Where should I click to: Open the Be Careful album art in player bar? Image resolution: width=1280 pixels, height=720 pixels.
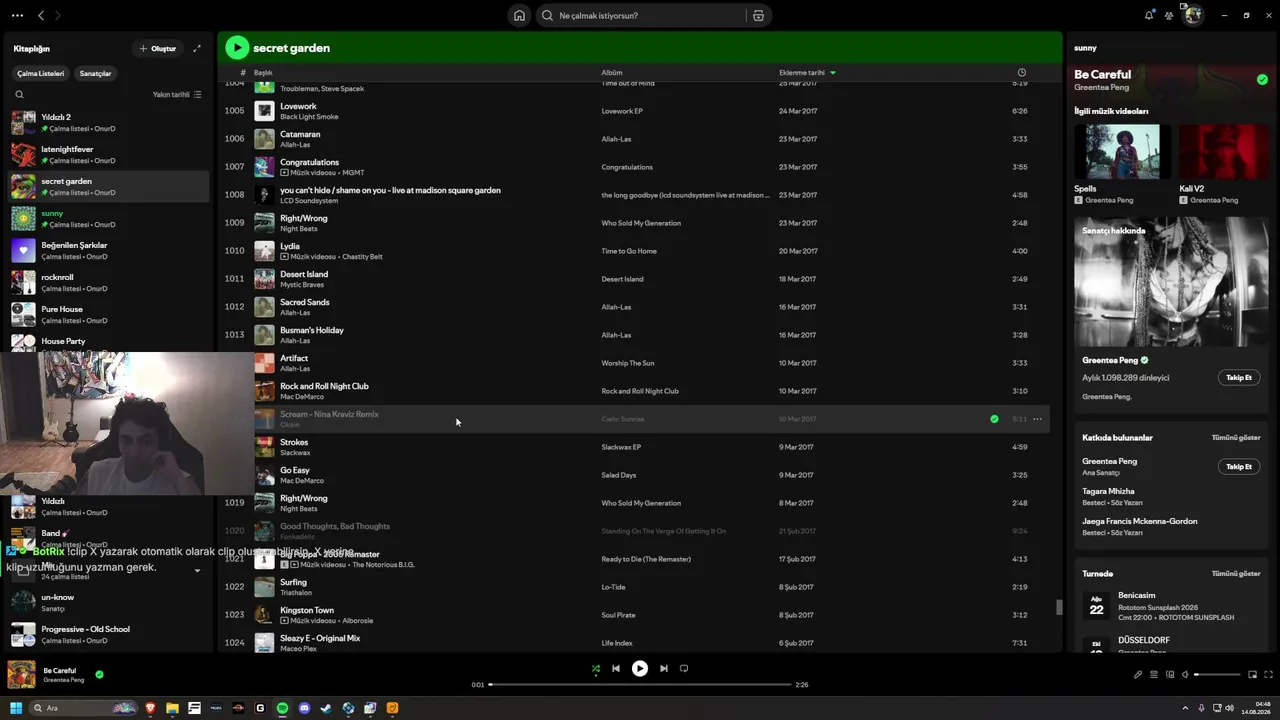pos(21,675)
